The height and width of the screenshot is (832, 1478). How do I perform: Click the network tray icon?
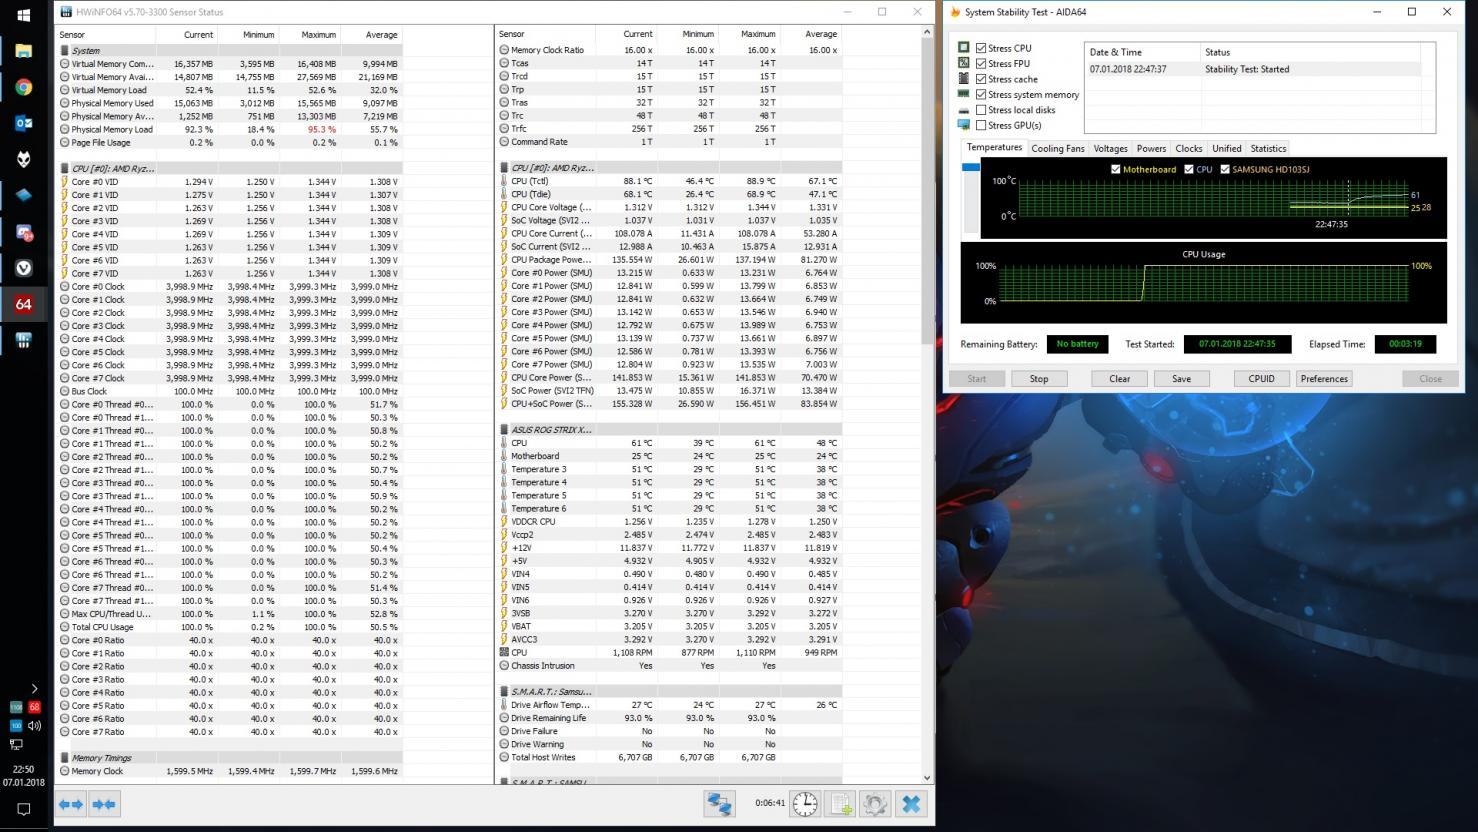tap(16, 744)
